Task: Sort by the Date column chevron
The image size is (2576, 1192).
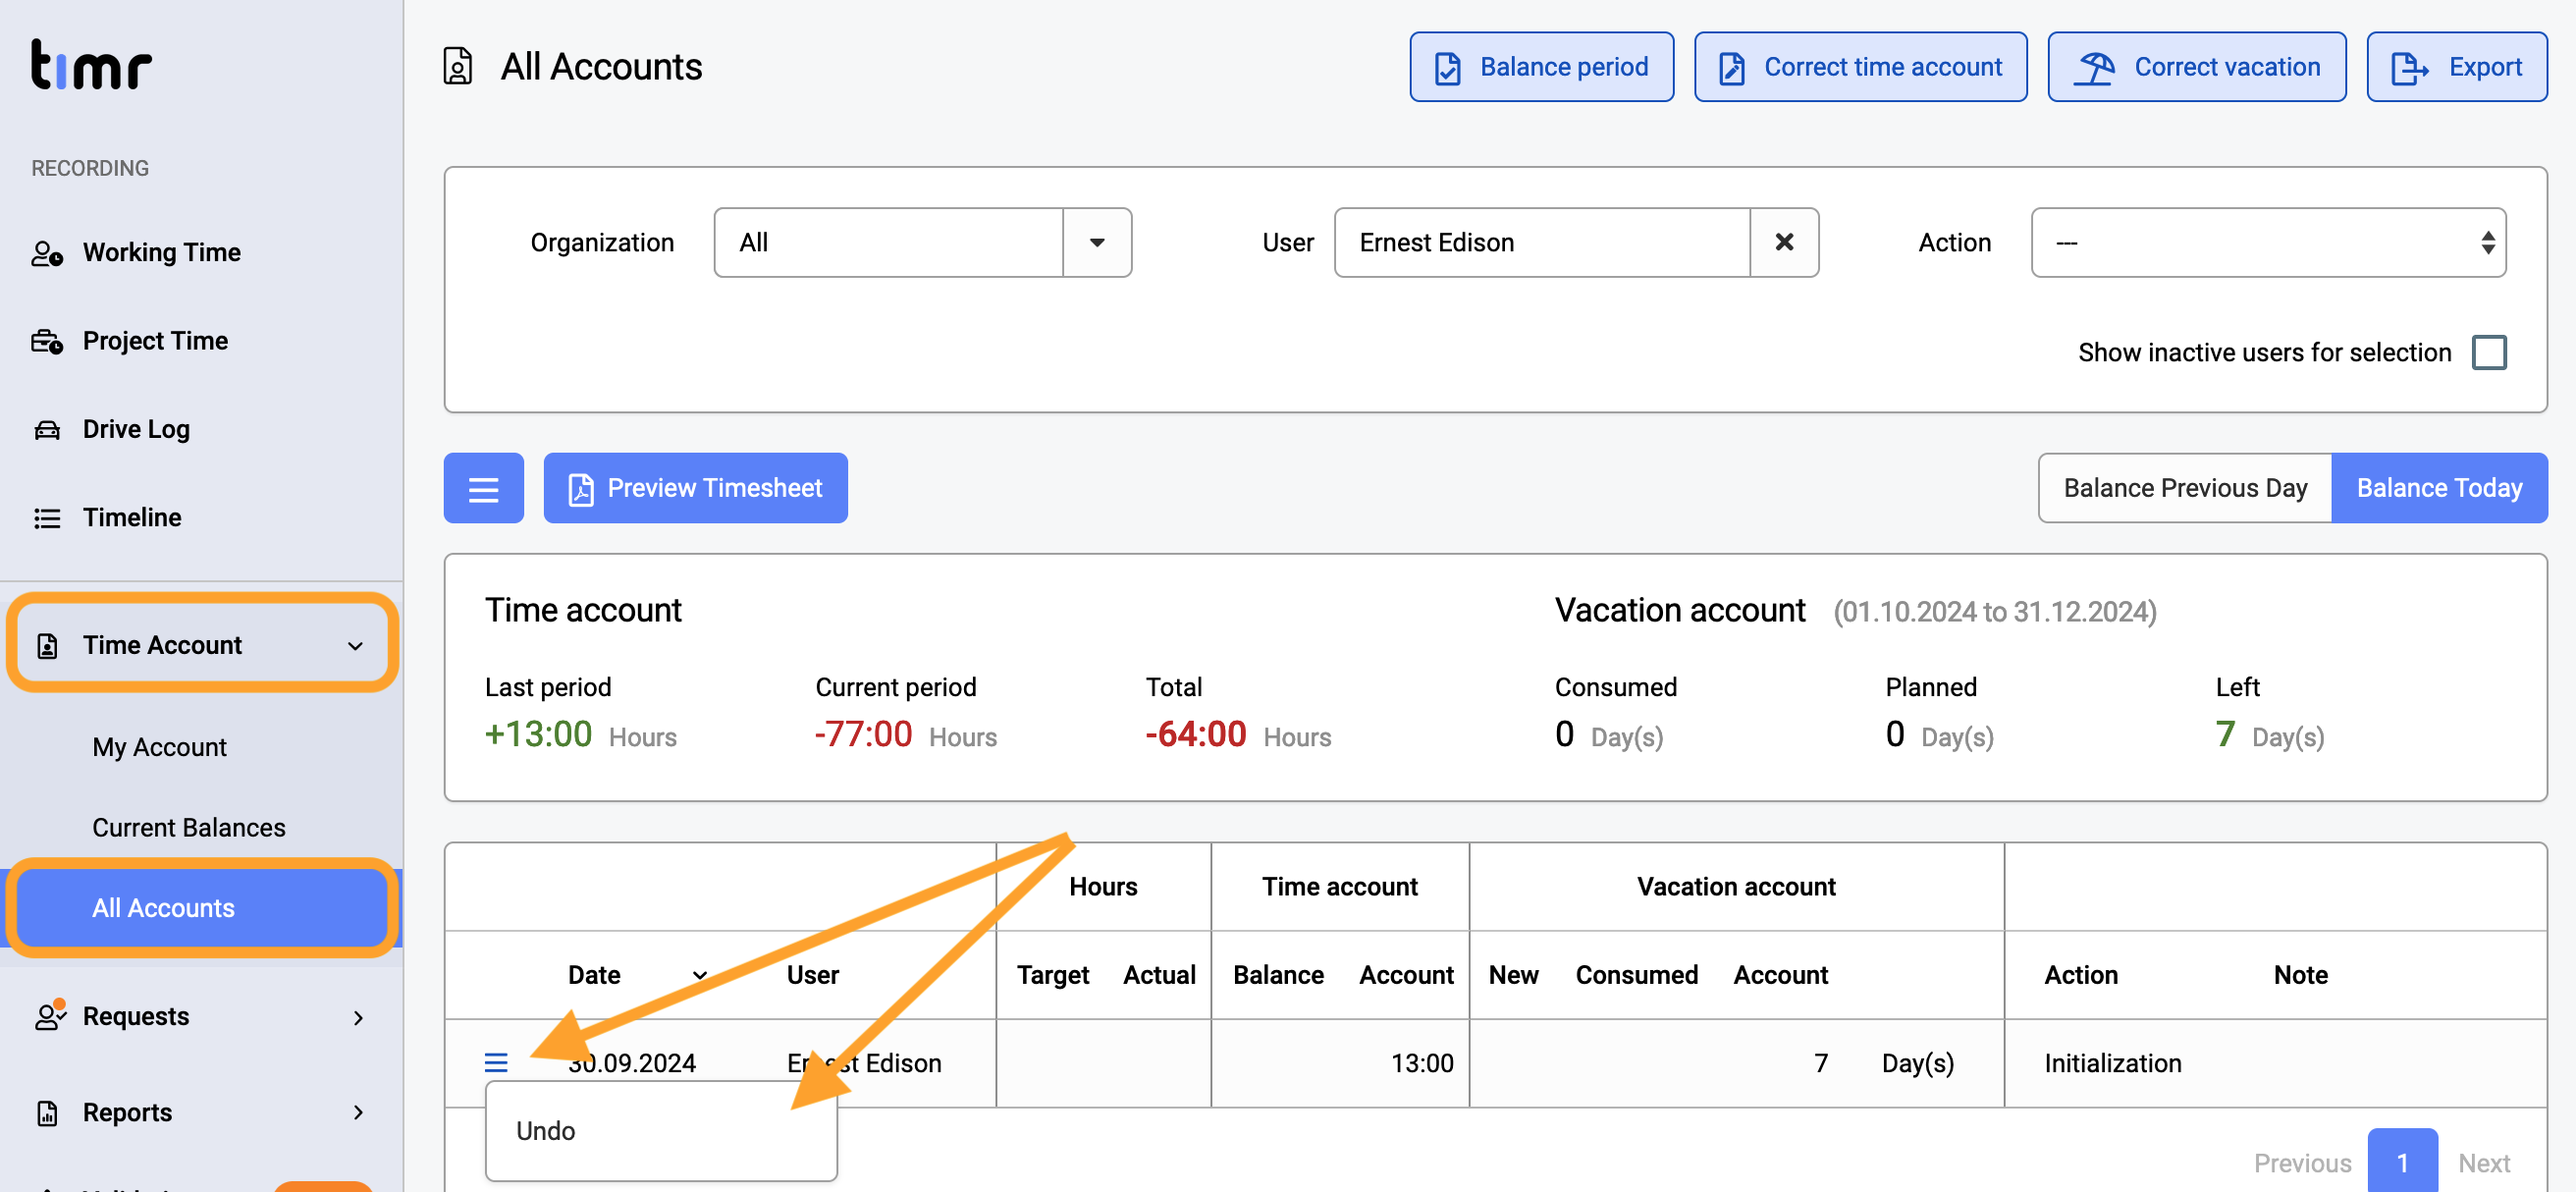Action: tap(700, 975)
